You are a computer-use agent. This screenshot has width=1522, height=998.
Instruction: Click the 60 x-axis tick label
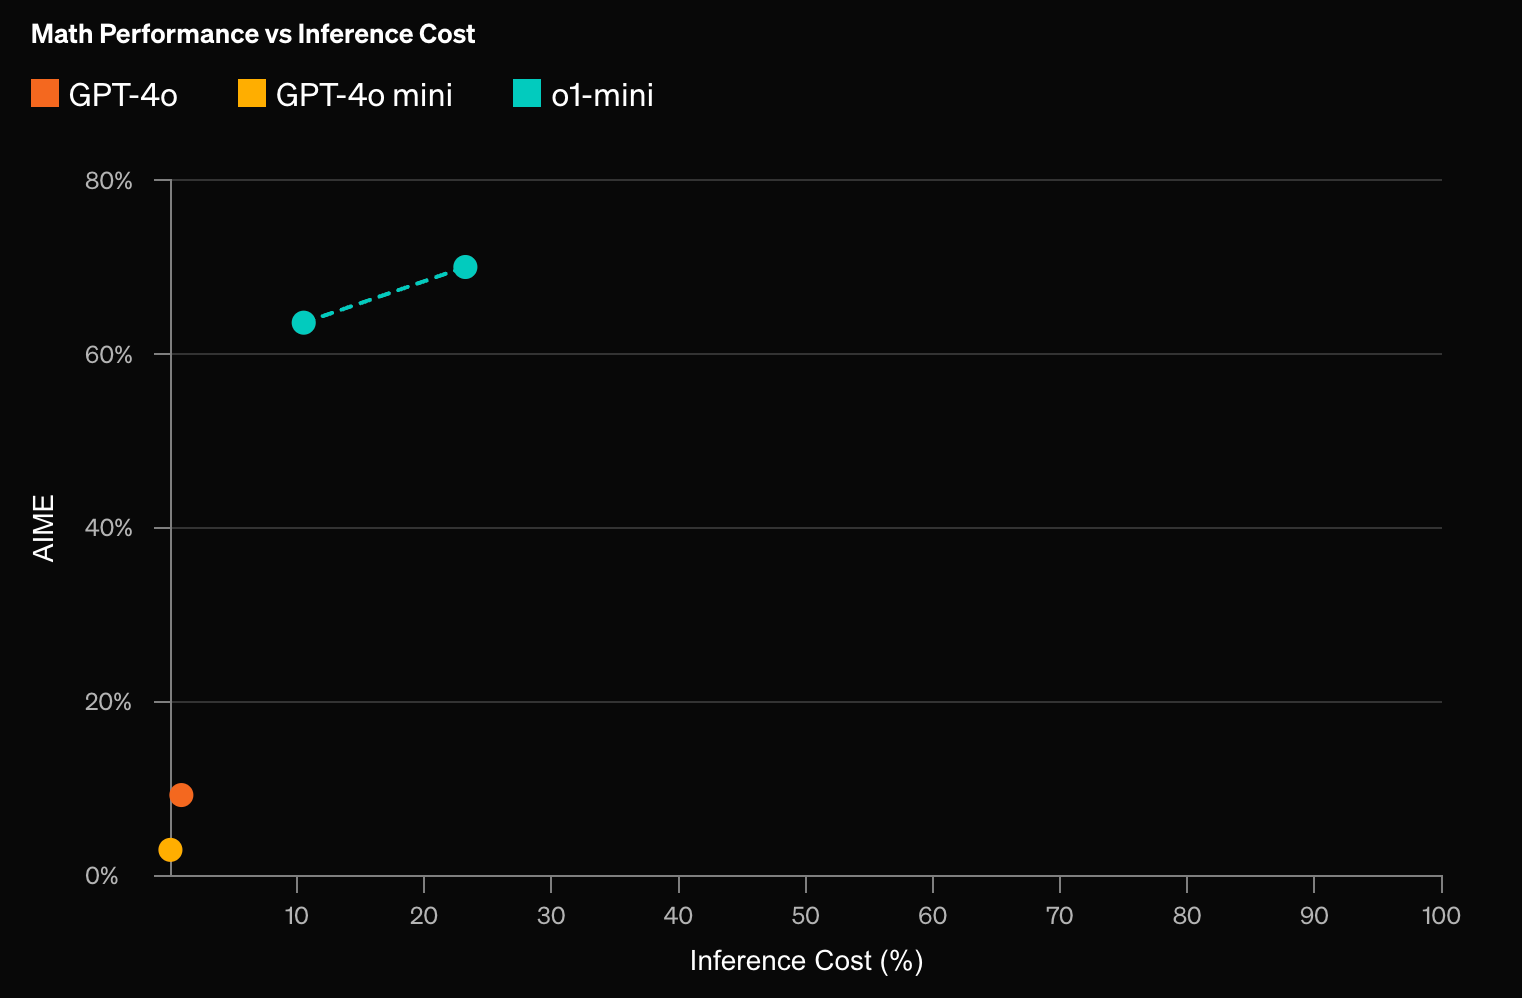point(932,916)
